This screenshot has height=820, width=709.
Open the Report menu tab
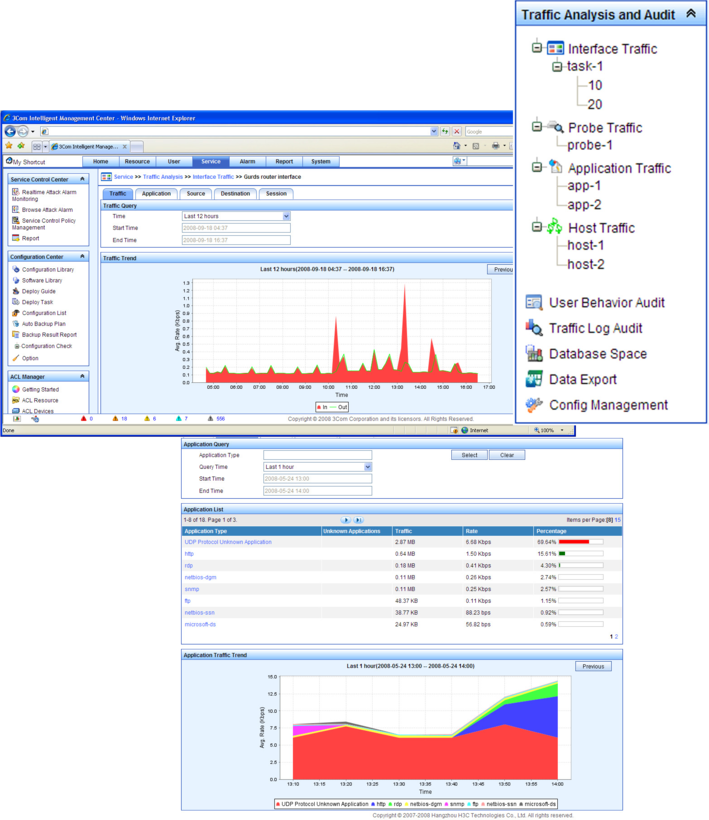pos(284,162)
